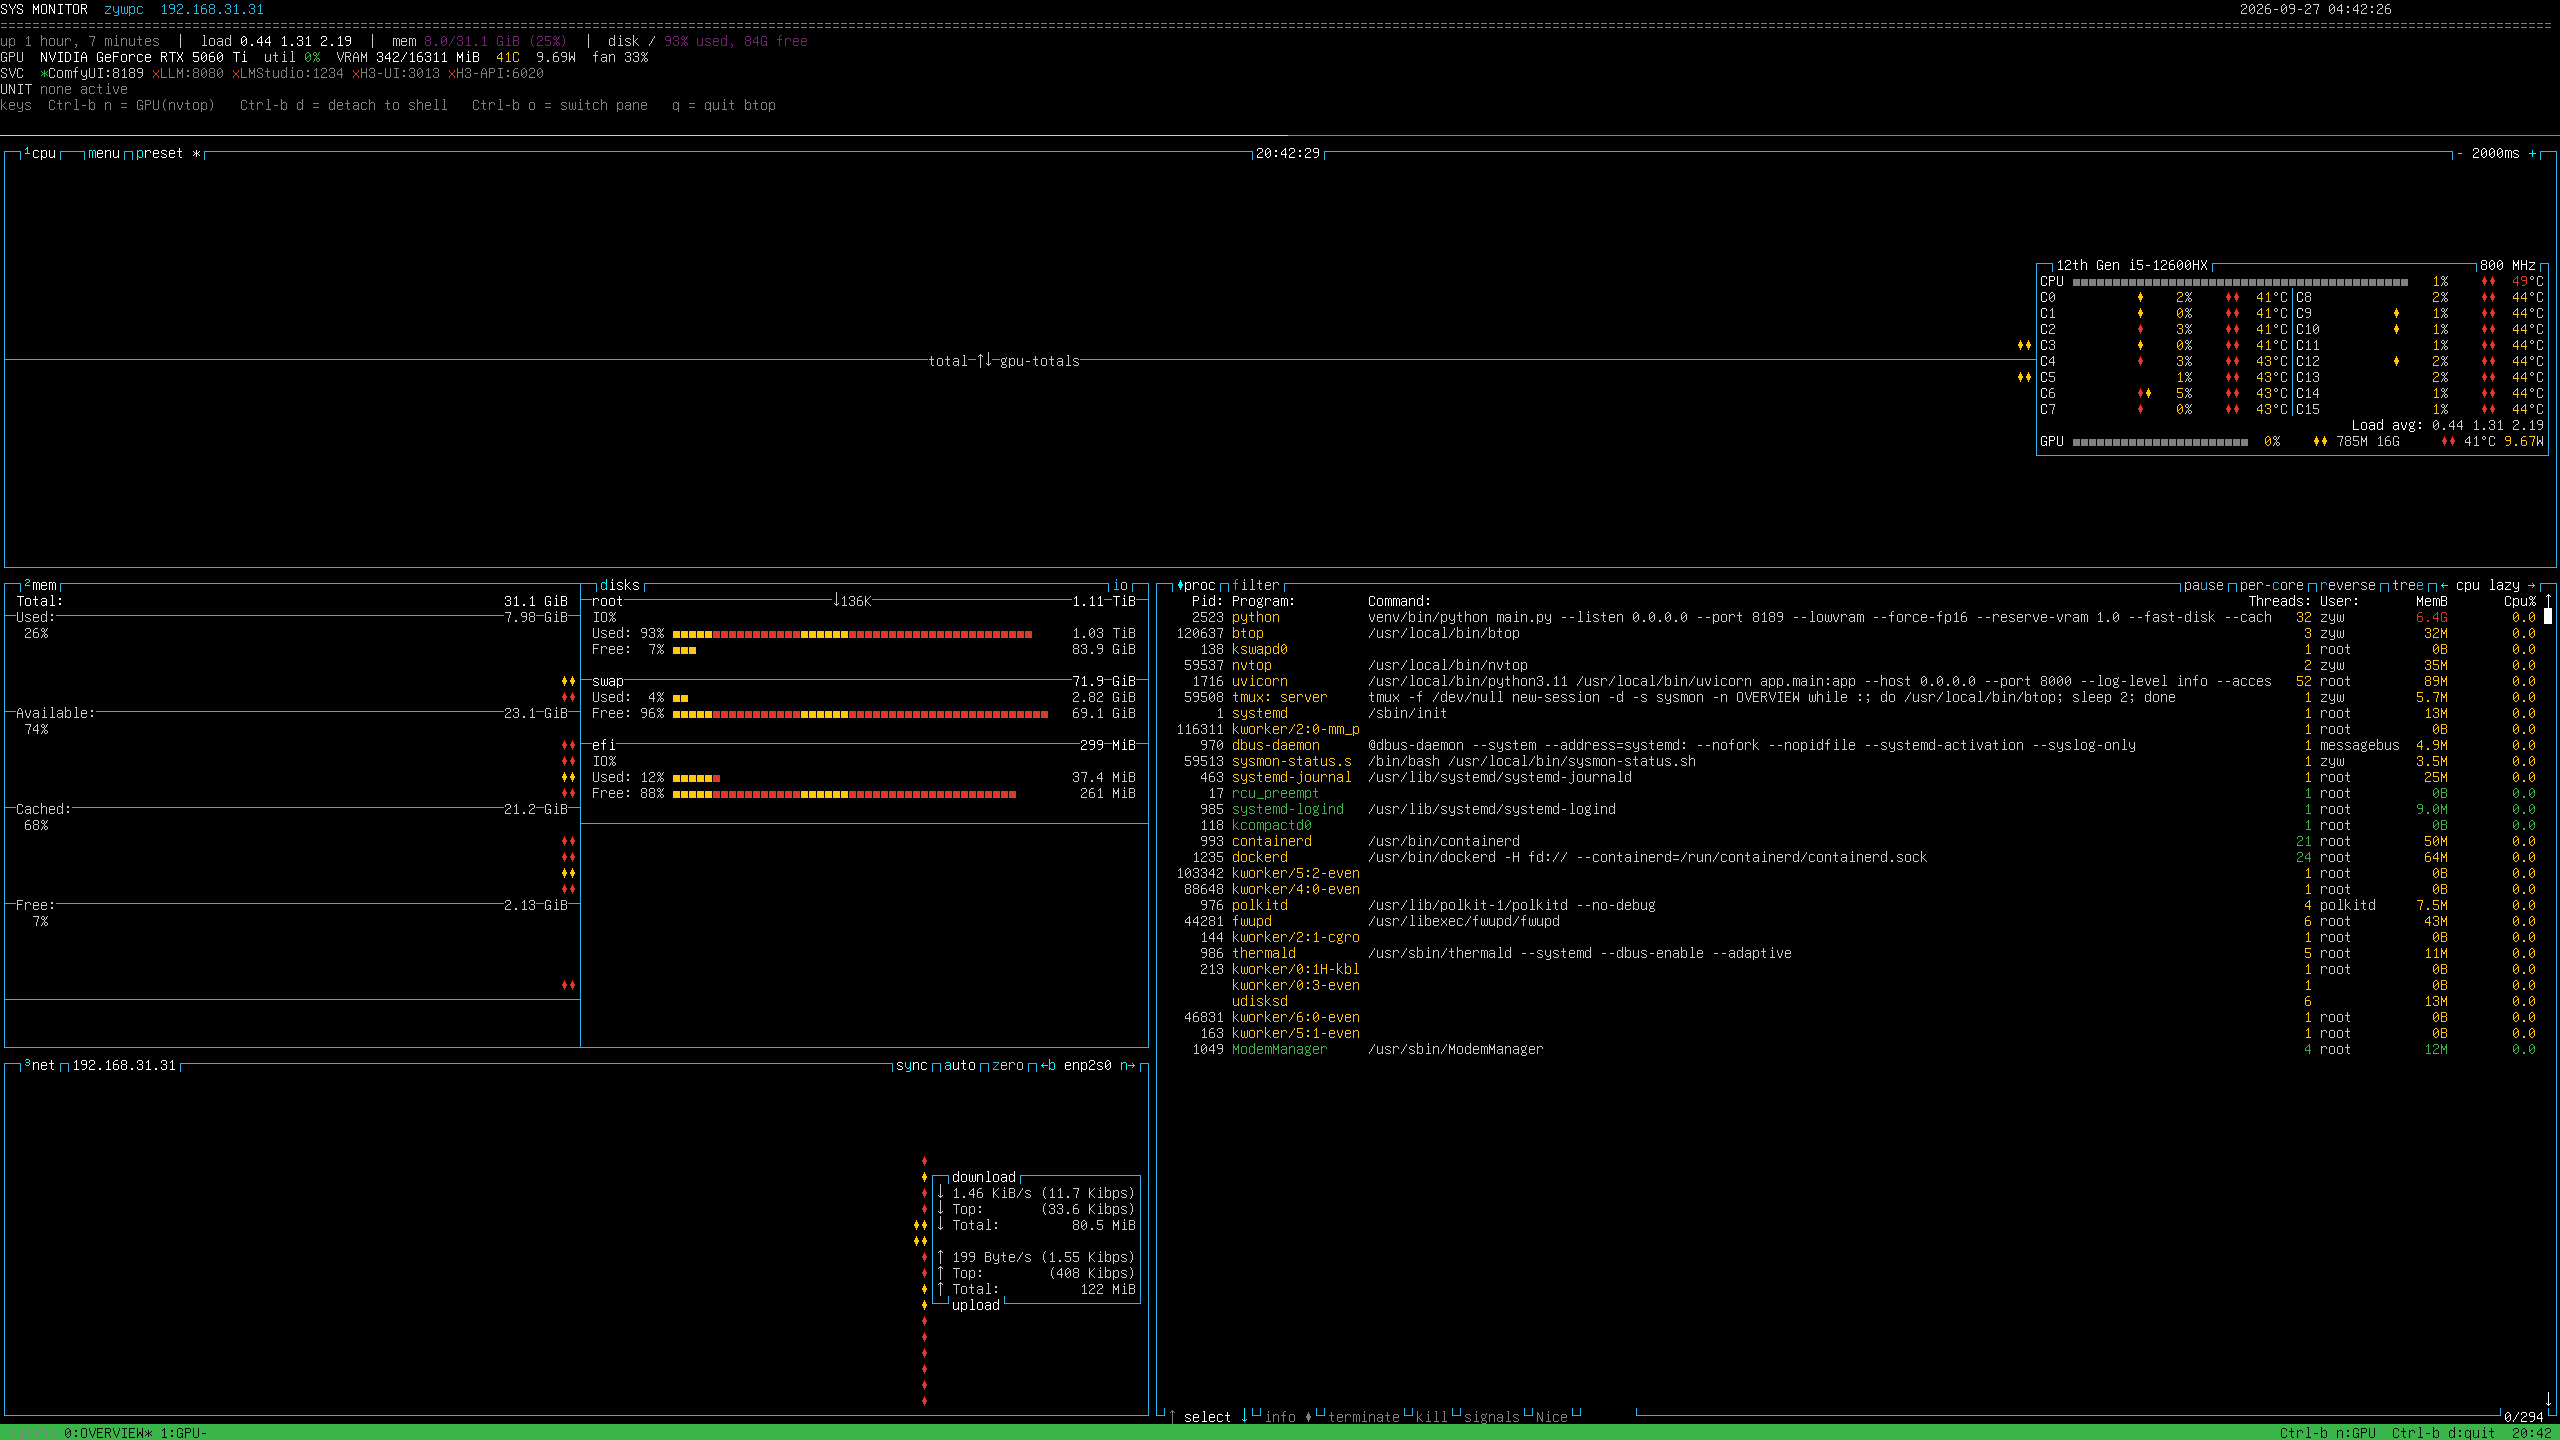The height and width of the screenshot is (1440, 2560).
Task: Switch to the 1:GPU tmux window
Action: point(184,1433)
